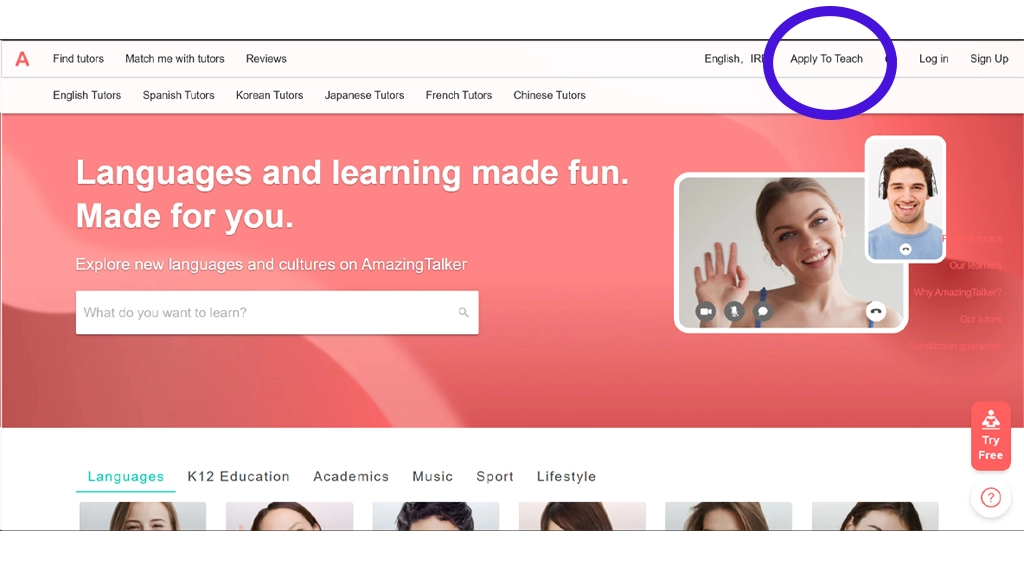1024x570 pixels.
Task: Open the Academics tab
Action: pyautogui.click(x=350, y=477)
